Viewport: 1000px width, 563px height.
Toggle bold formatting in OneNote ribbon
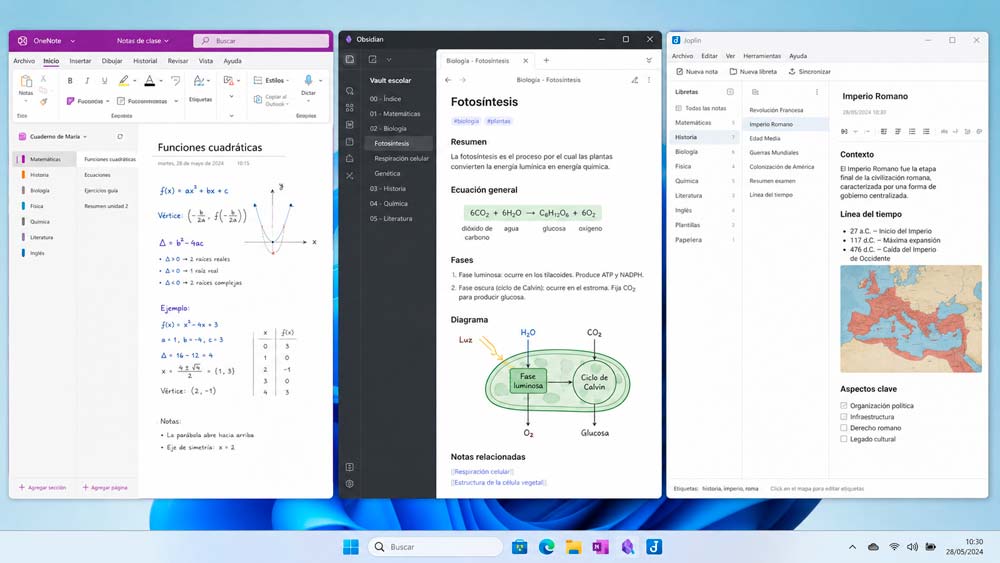click(x=70, y=81)
